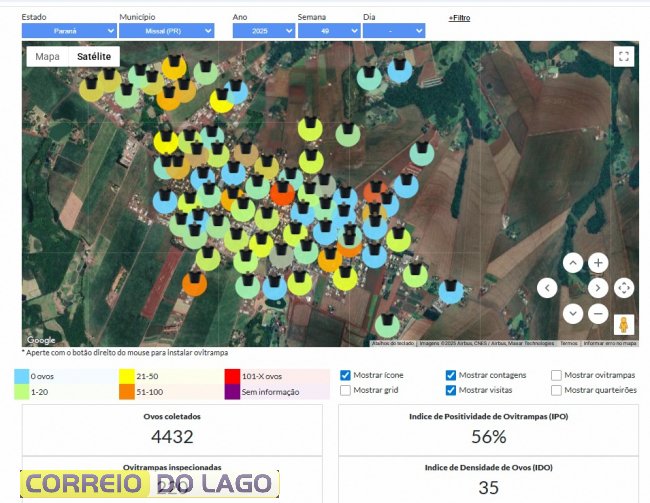
Task: Zoom in on the map
Action: (598, 263)
